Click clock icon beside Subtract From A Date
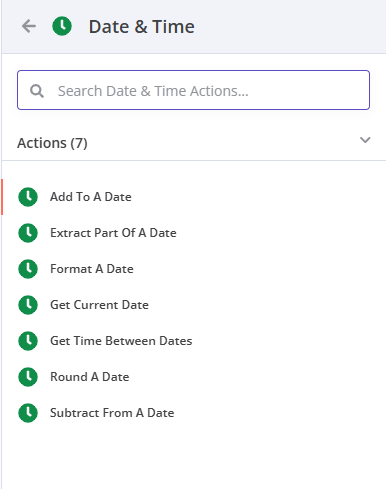 (28, 413)
